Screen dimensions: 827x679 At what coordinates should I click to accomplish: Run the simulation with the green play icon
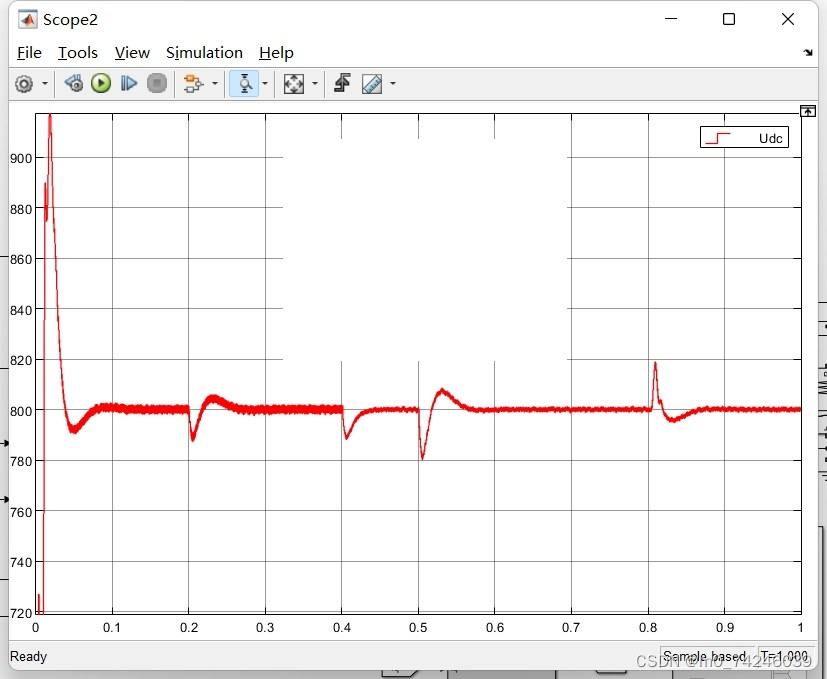(x=101, y=84)
